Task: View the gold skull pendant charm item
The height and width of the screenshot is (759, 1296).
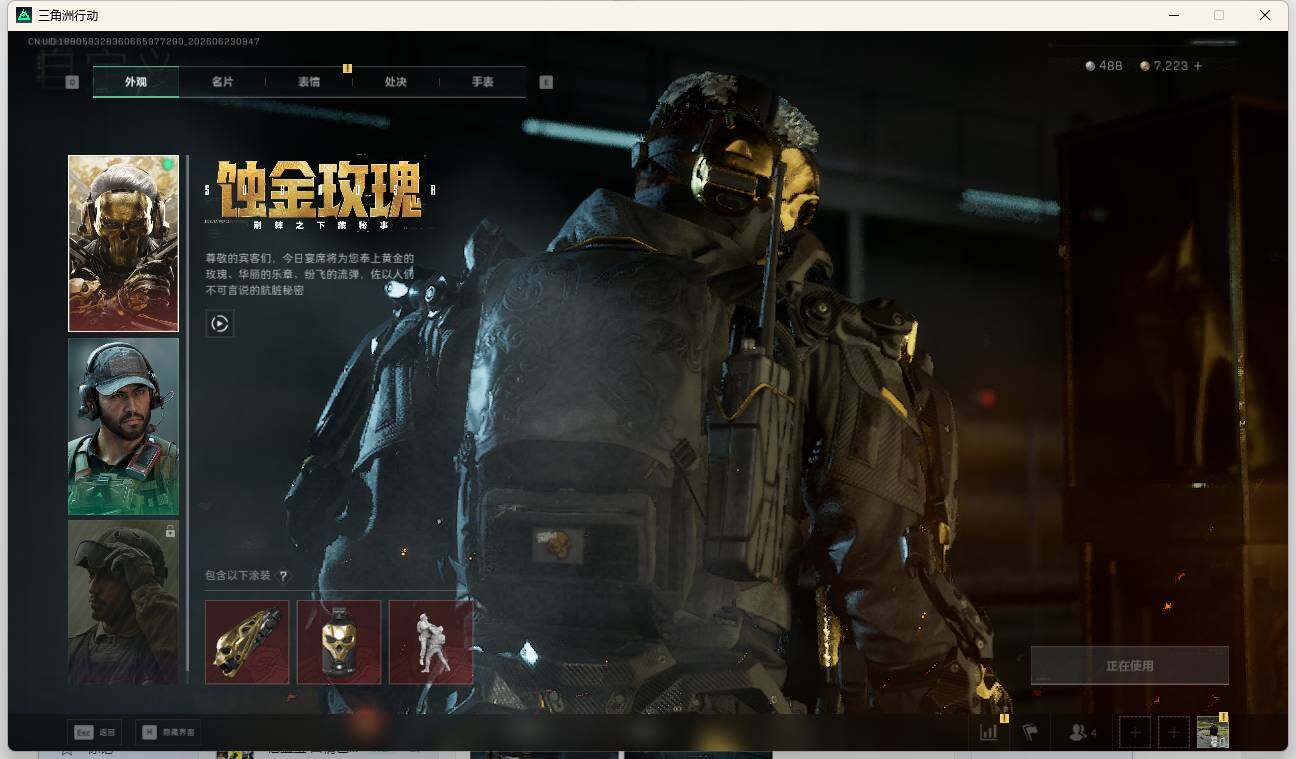Action: pyautogui.click(x=339, y=642)
